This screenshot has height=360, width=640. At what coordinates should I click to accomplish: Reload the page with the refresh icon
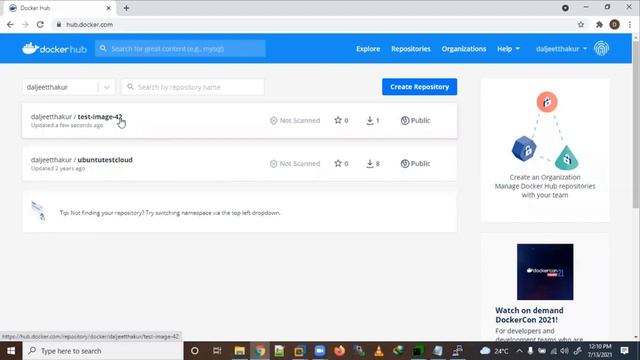[40, 24]
